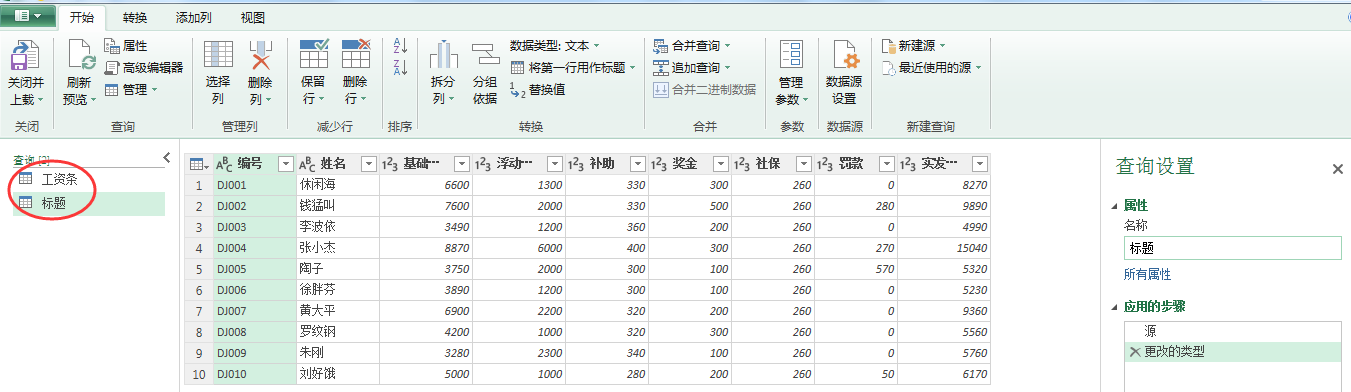Screen dimensions: 1351x392
Task: Select the Changed Type (更改的类型) step
Action: tap(1232, 352)
